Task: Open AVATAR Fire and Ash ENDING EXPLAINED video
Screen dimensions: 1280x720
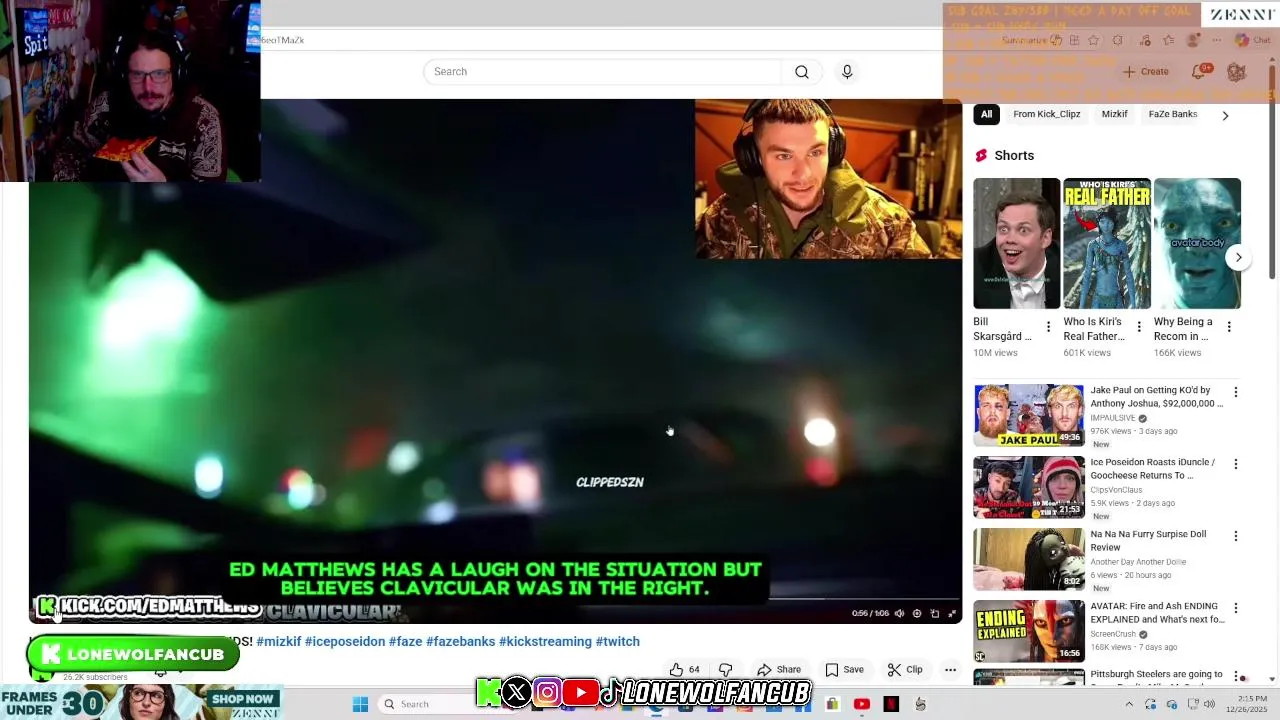Action: point(1029,631)
